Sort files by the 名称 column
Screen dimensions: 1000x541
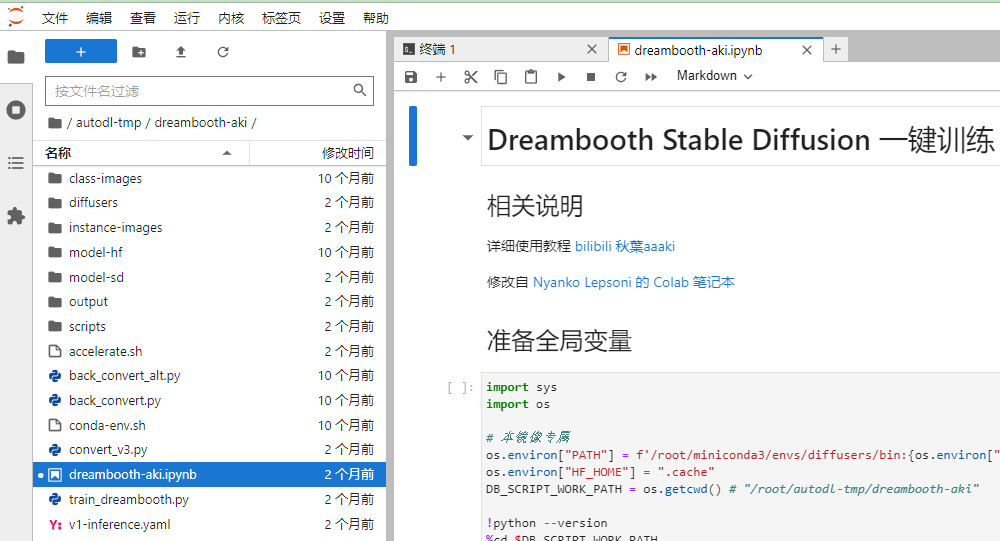(x=141, y=153)
